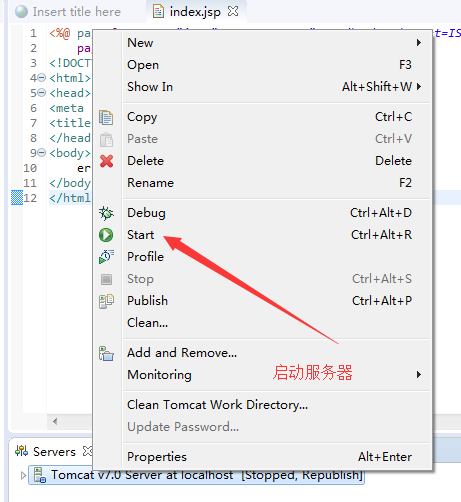Screen dimensions: 461x502
Task: Expand the Monitoring submenu
Action: (276, 375)
